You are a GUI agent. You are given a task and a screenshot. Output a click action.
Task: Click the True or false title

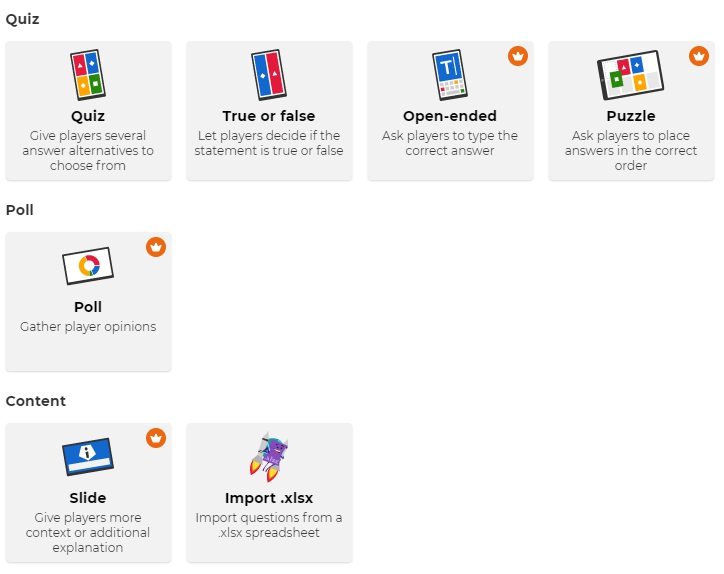pos(269,116)
